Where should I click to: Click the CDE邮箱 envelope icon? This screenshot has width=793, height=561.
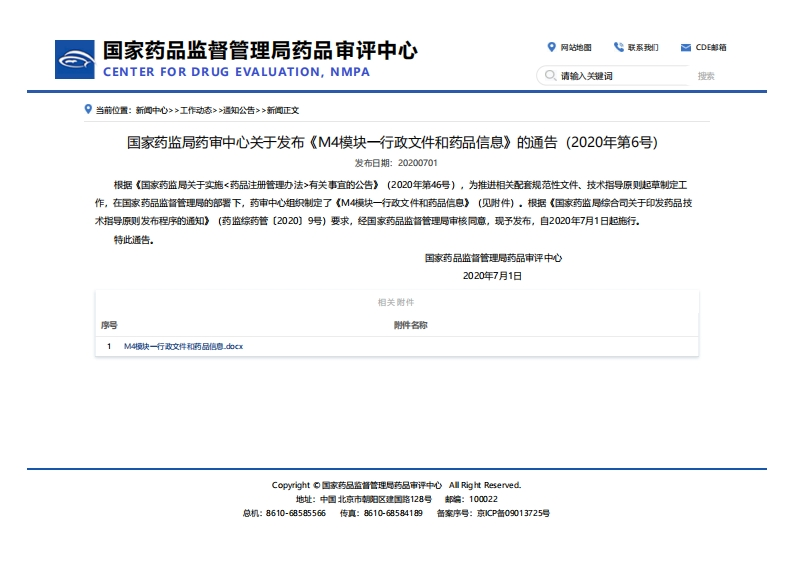(x=686, y=47)
